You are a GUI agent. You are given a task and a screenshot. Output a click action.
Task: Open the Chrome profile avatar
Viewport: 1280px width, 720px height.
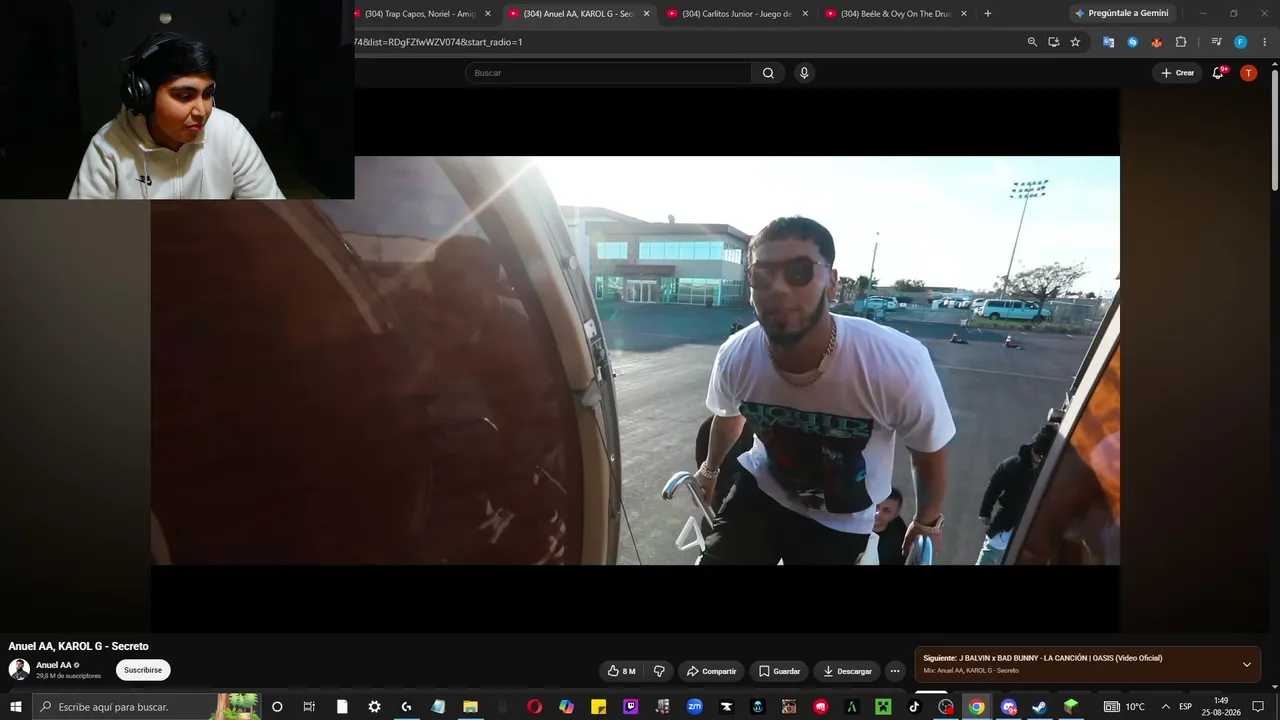(x=1240, y=42)
